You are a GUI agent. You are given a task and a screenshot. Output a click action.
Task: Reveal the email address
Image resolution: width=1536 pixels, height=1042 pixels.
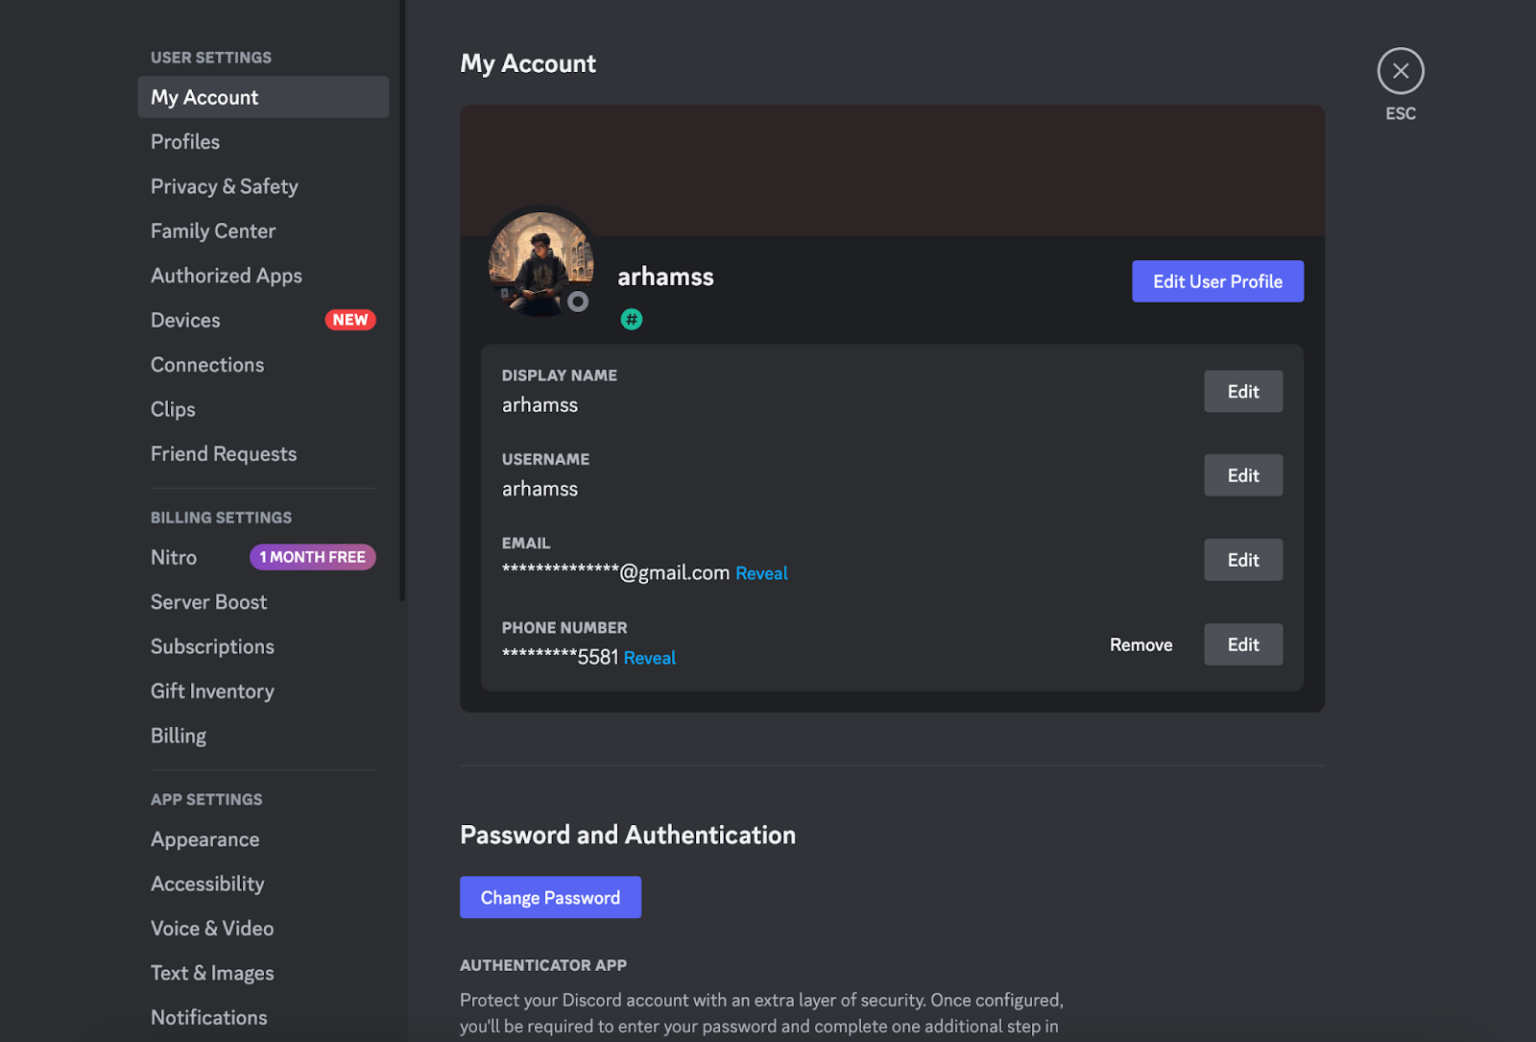(x=761, y=572)
